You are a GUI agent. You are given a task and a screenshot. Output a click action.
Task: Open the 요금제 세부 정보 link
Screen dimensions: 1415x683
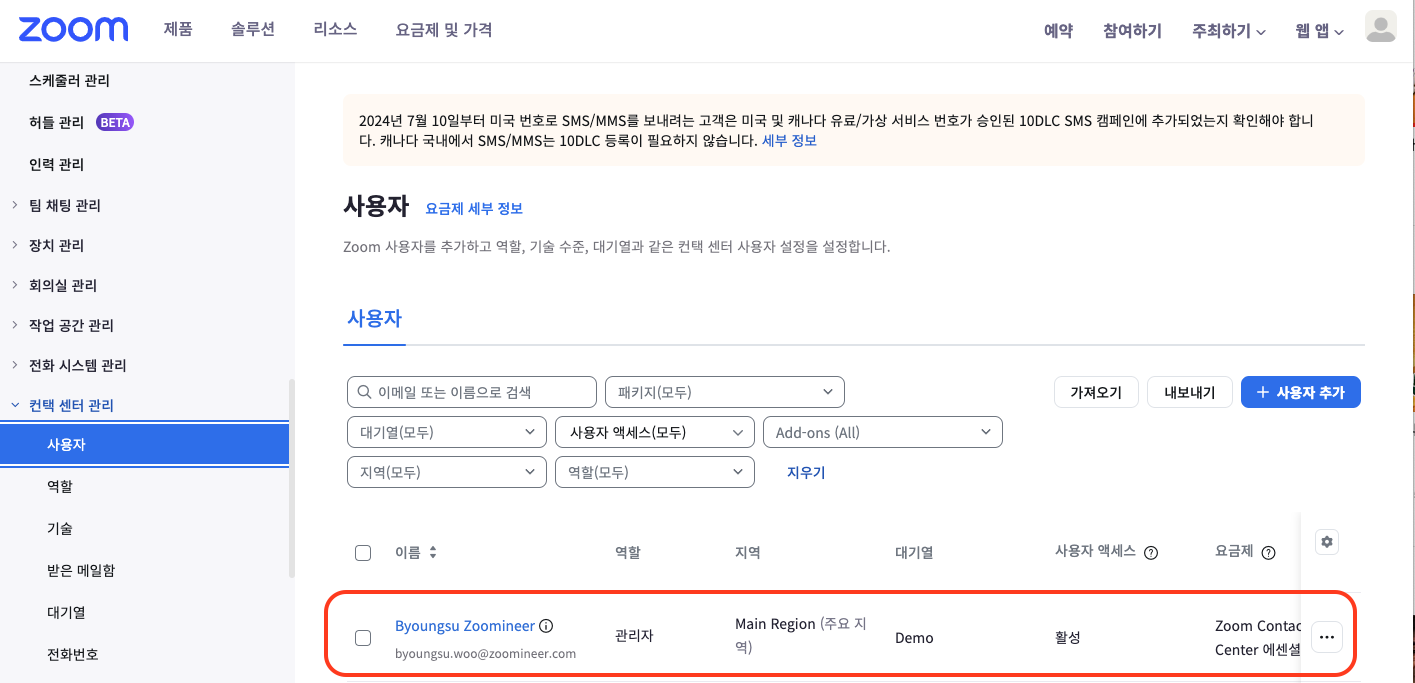click(474, 208)
